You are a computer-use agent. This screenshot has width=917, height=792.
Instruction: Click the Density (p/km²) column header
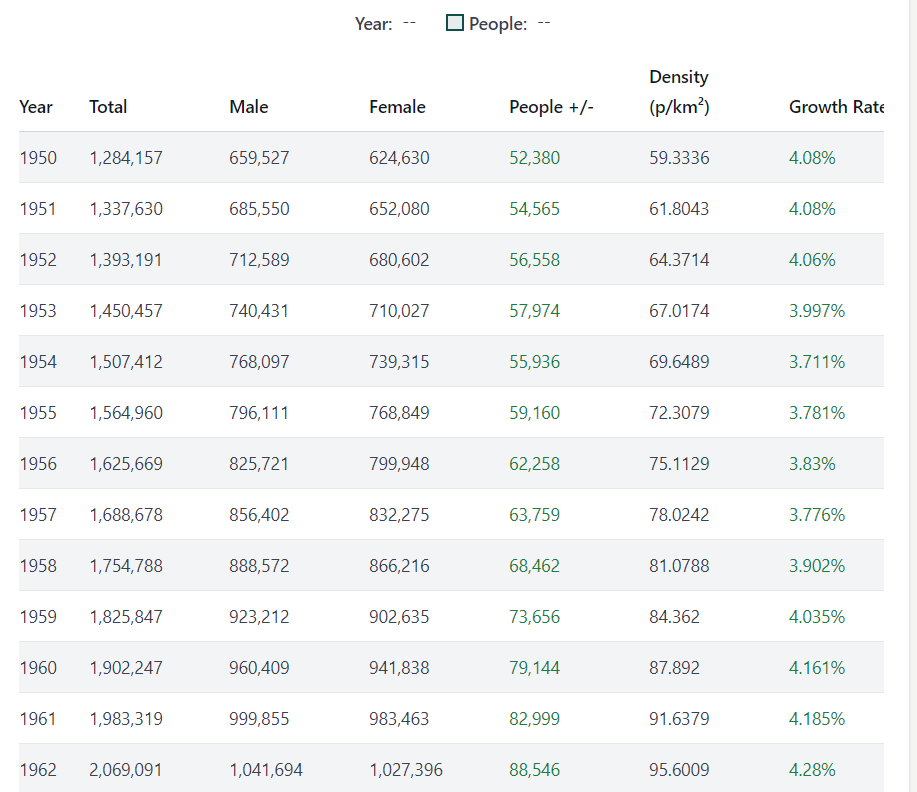coord(679,92)
